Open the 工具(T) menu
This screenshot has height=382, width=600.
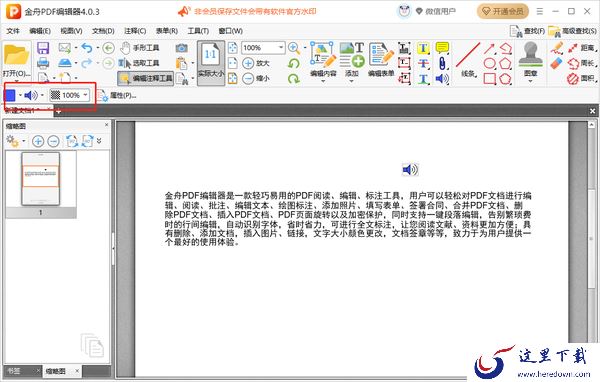[x=198, y=31]
